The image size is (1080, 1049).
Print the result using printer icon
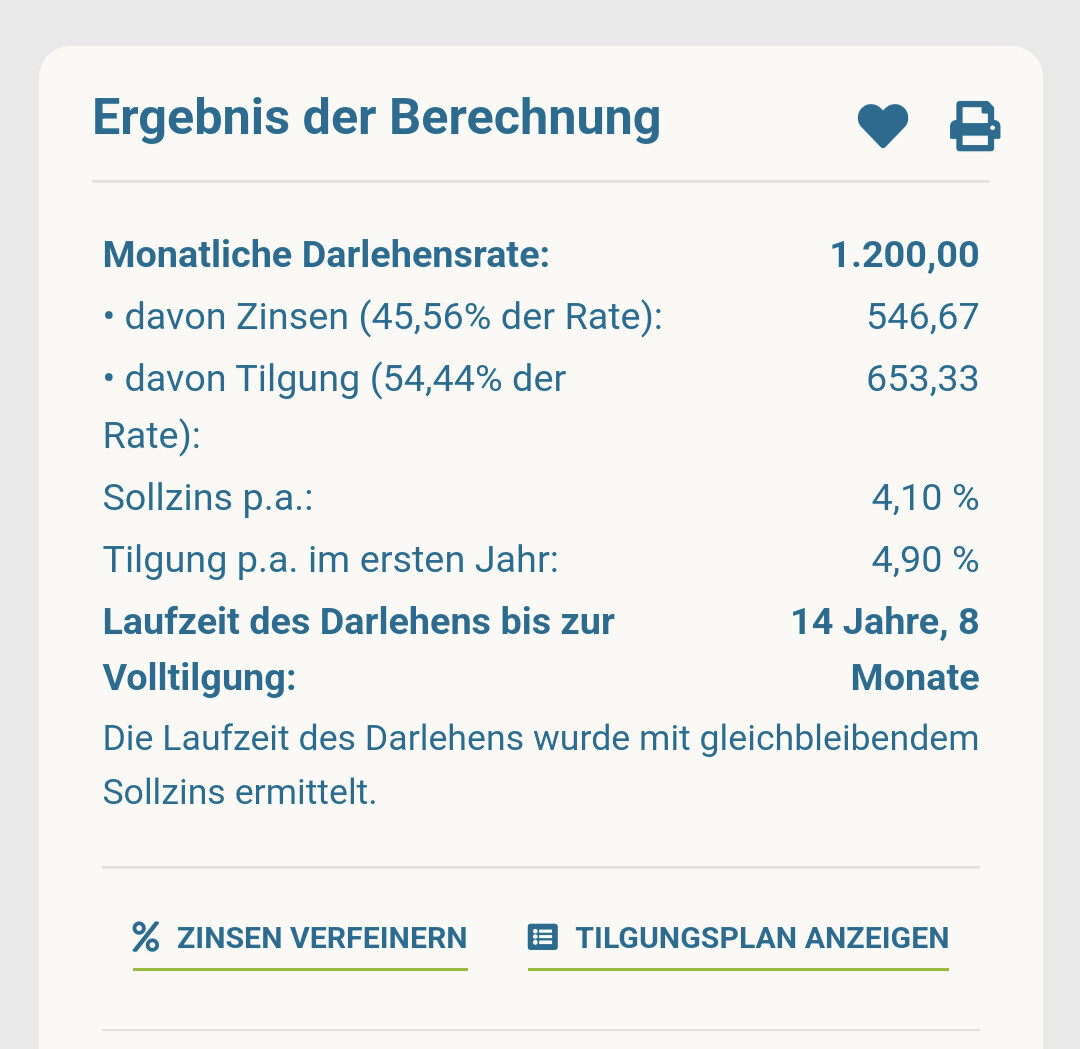point(974,127)
